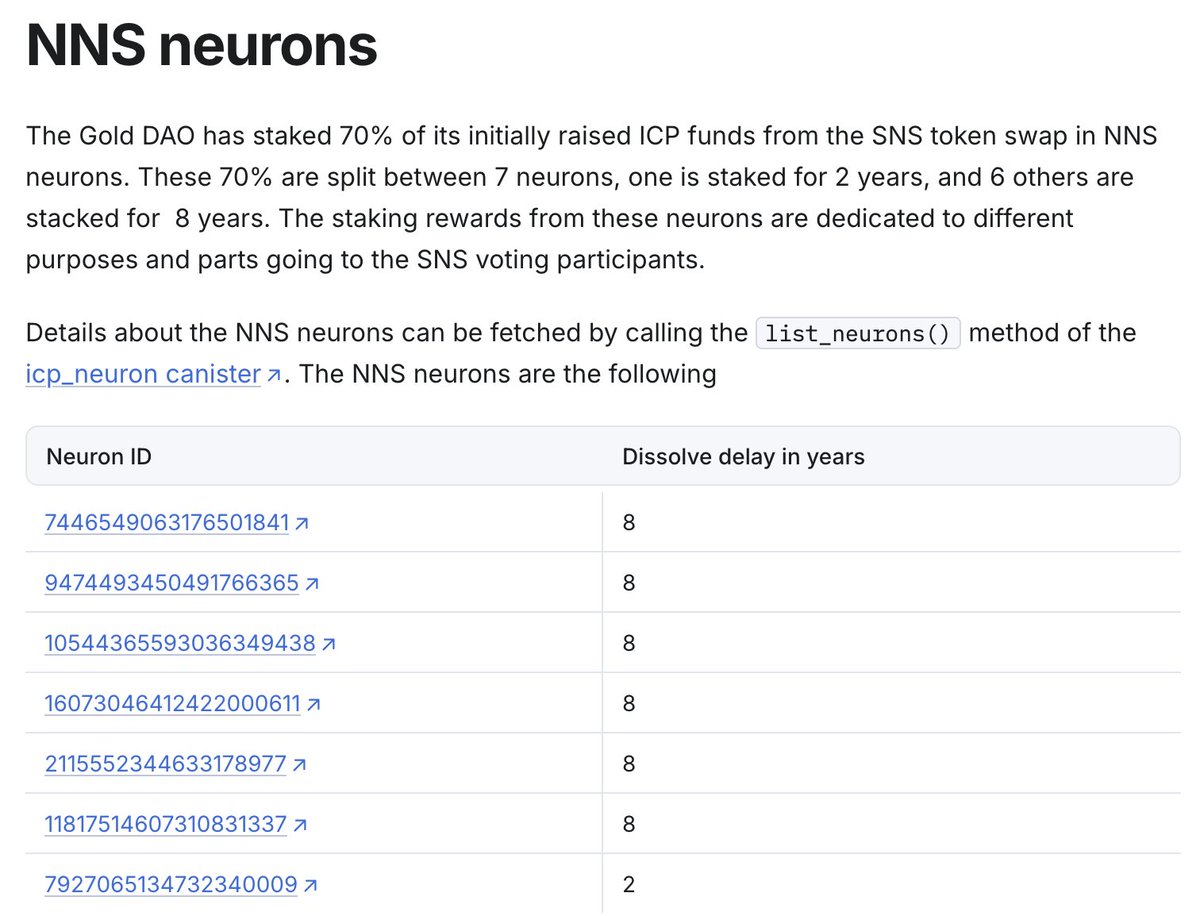Click external arrow icon after 16073046412422000611
Viewport: 1200px width, 916px height.
314,705
